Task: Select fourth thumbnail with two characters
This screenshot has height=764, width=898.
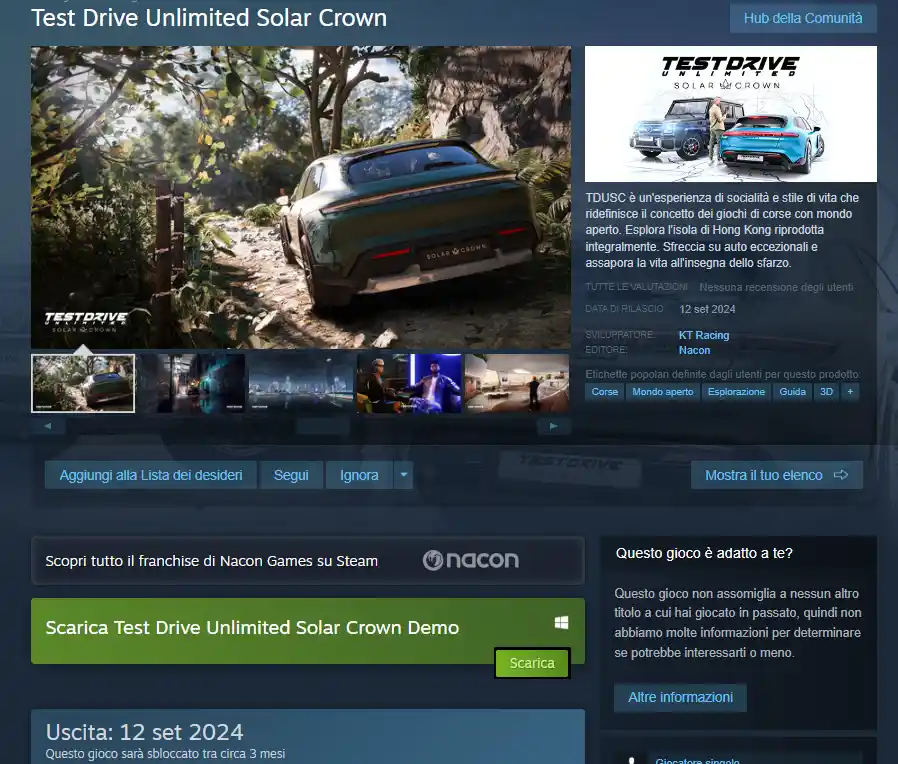Action: click(x=409, y=383)
